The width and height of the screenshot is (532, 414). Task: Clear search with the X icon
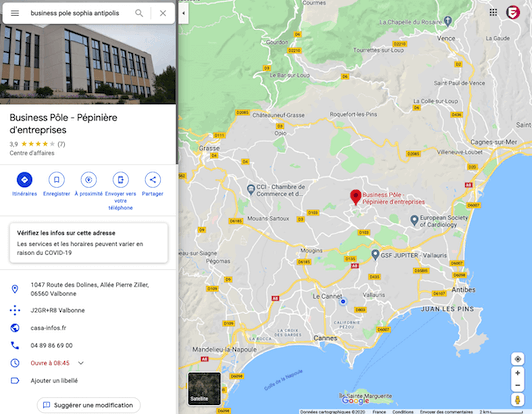point(163,13)
